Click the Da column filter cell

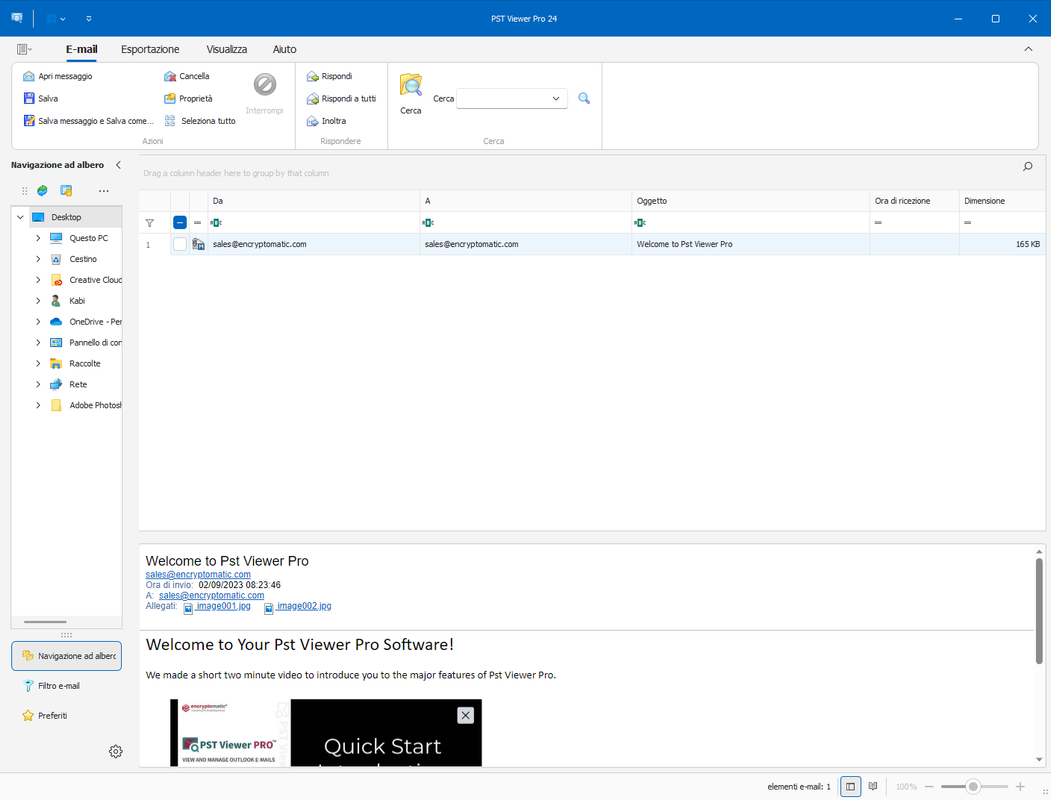pyautogui.click(x=314, y=223)
